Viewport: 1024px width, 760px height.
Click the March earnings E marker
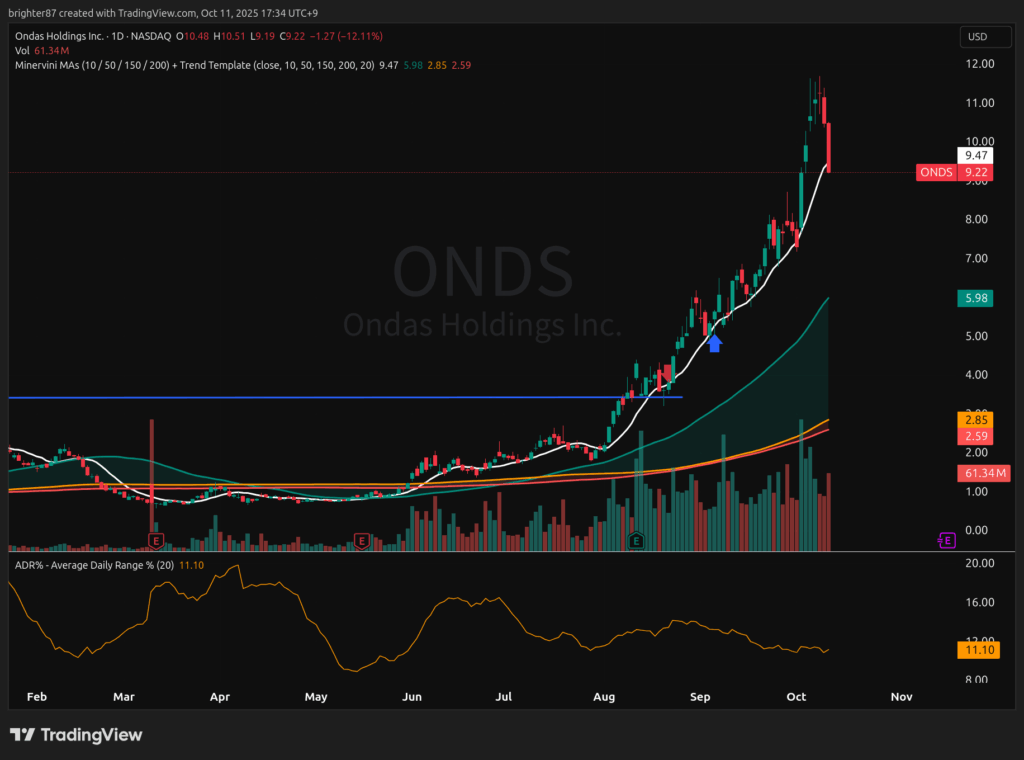pos(155,540)
